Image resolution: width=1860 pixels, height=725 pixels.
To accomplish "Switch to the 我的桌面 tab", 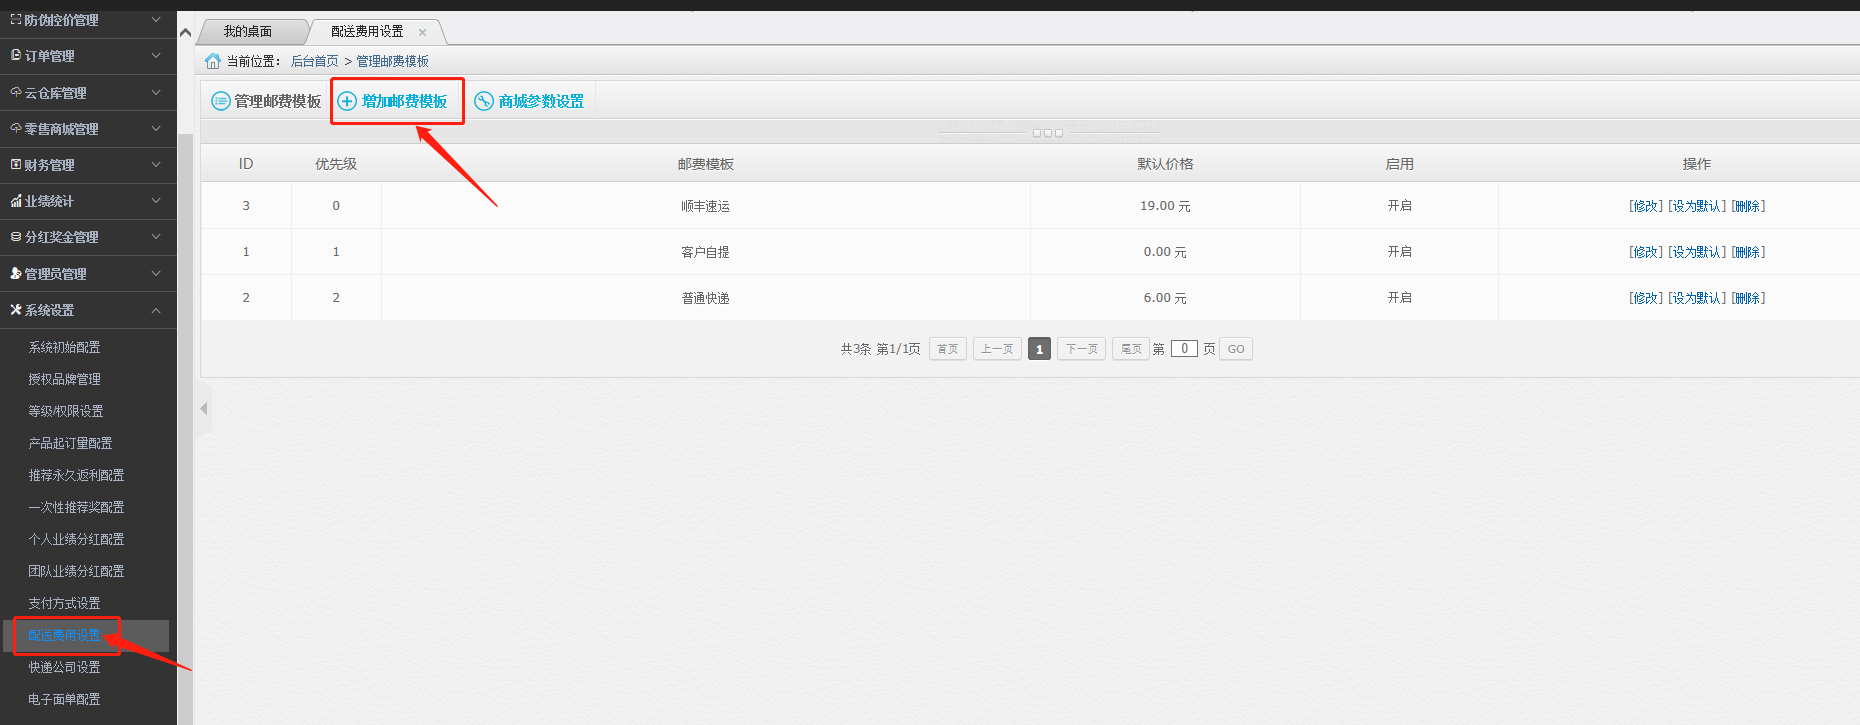I will point(248,32).
